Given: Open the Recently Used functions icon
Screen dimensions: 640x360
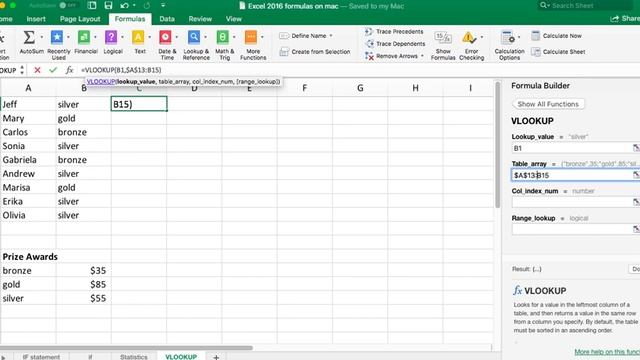Looking at the screenshot, I should click(57, 38).
